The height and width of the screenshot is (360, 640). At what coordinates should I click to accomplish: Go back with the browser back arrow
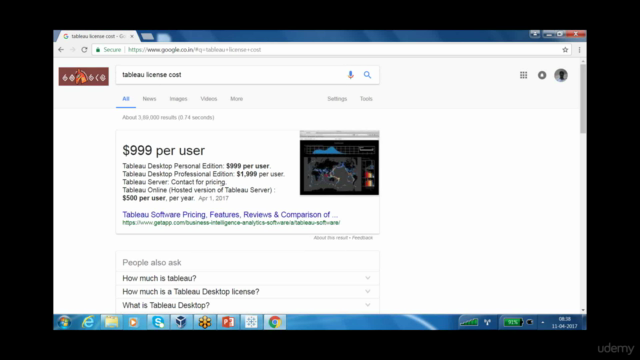[x=61, y=50]
